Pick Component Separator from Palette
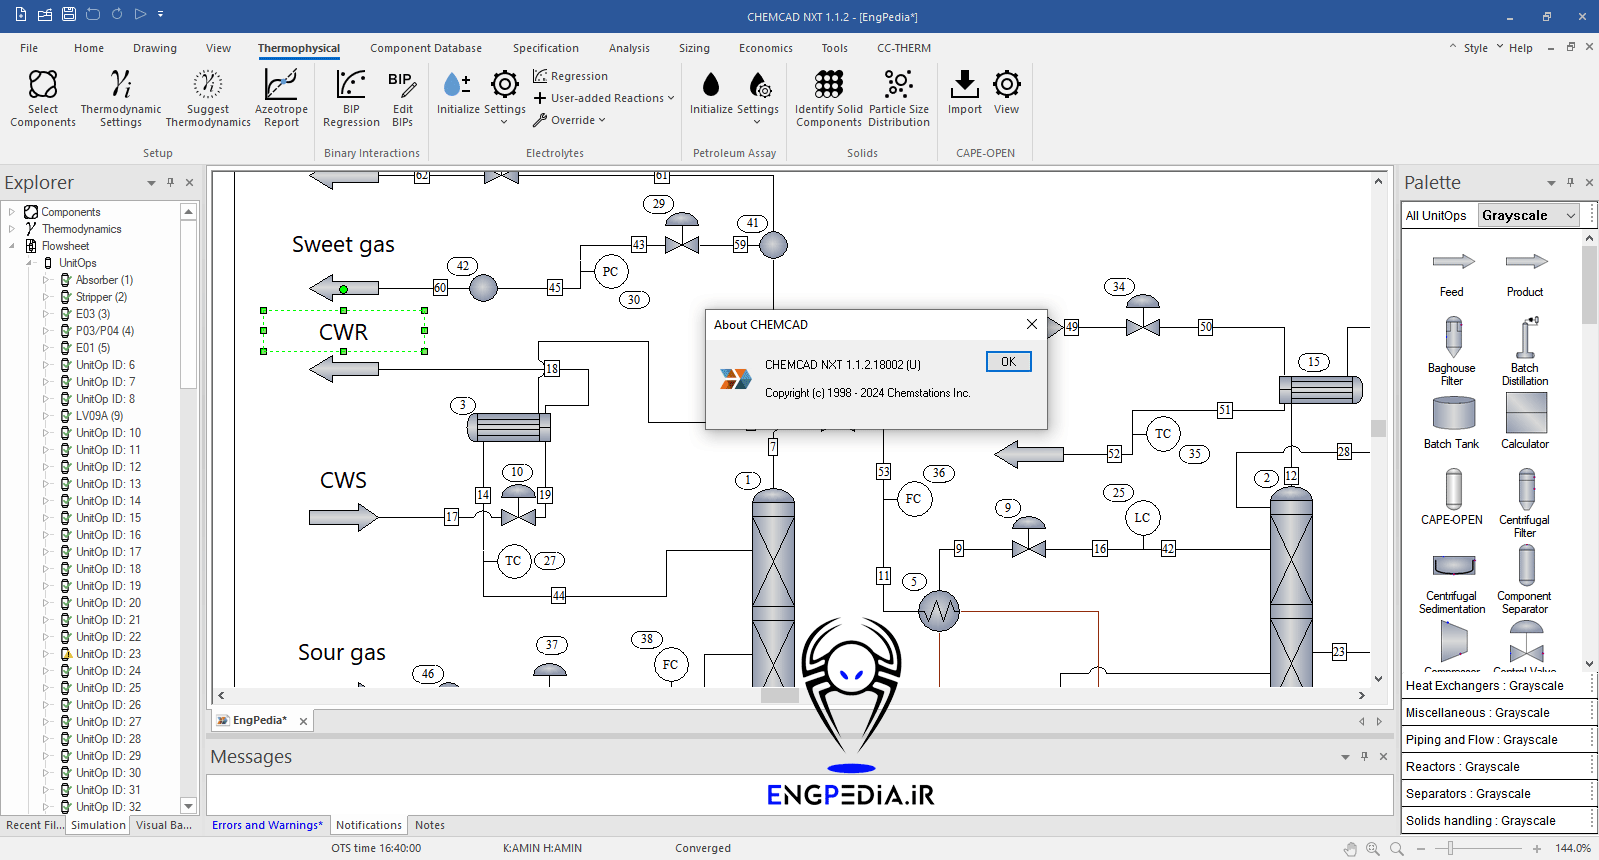1599x860 pixels. tap(1525, 580)
